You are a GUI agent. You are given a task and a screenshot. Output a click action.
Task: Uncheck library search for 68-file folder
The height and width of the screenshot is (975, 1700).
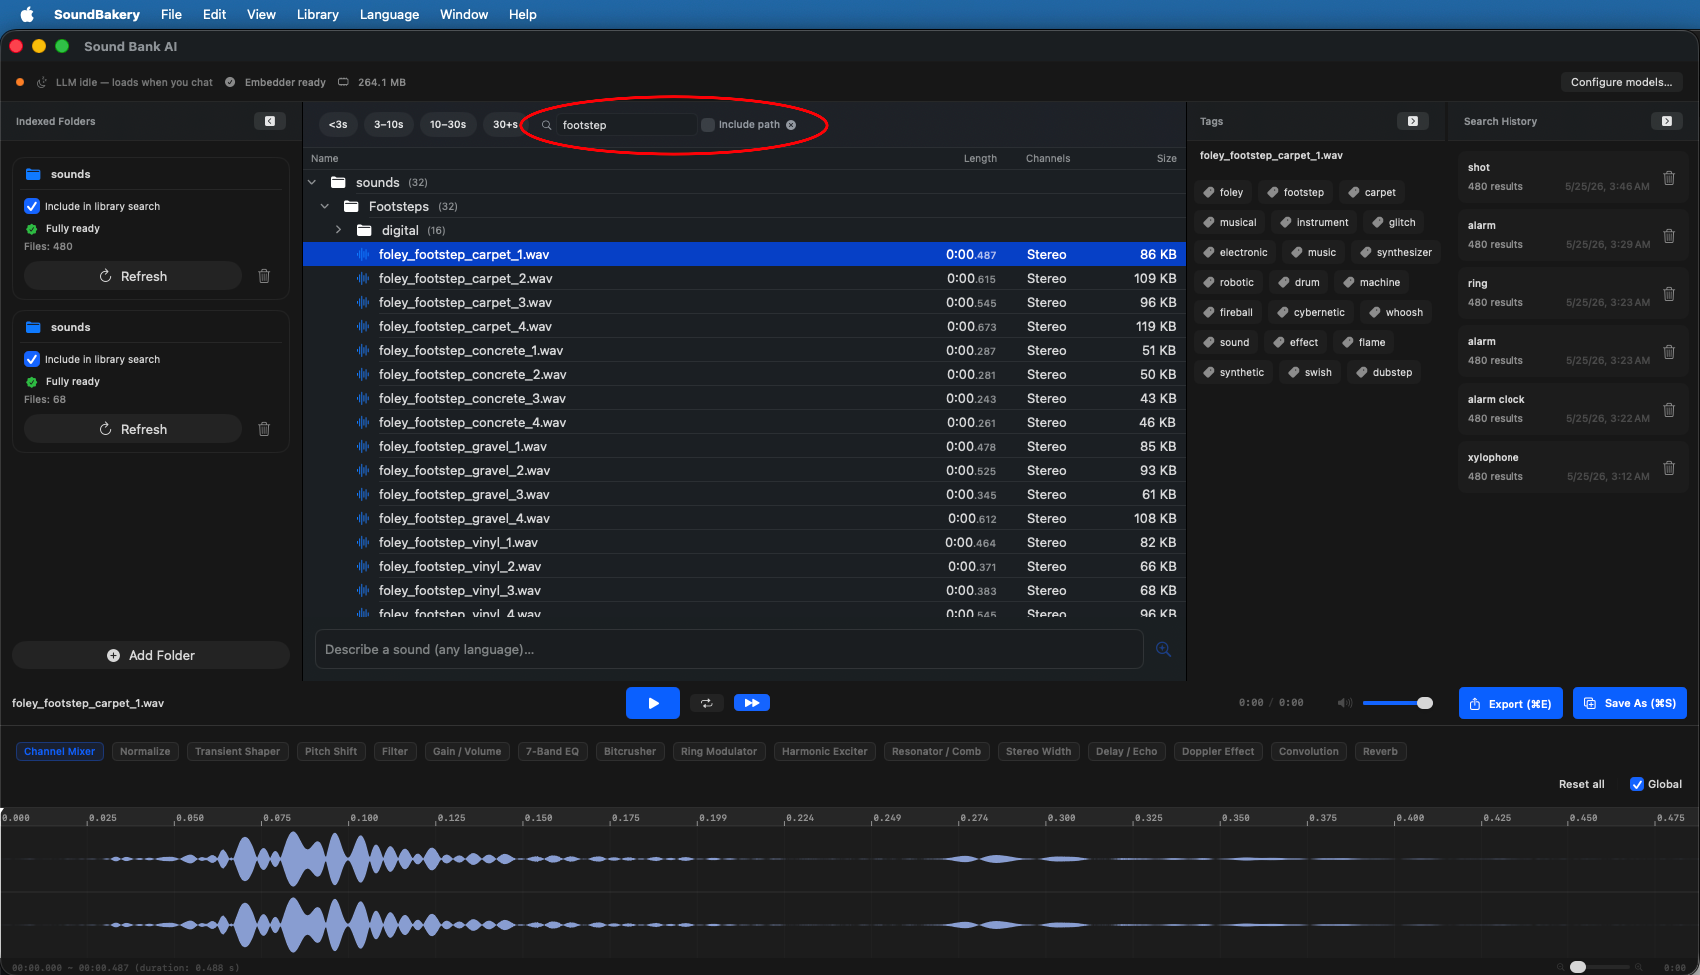point(32,359)
